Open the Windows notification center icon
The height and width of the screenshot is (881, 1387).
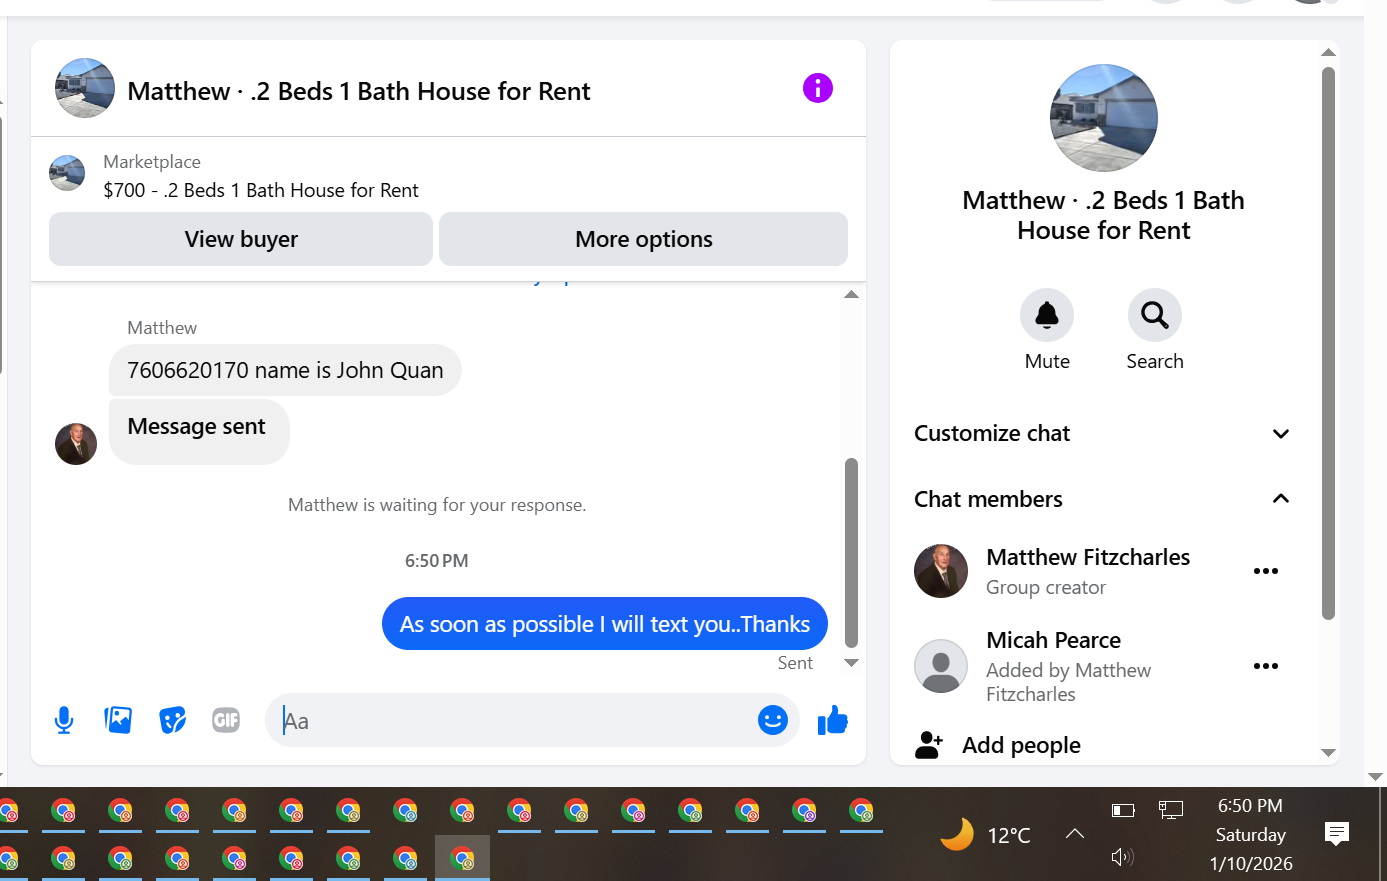(x=1337, y=833)
